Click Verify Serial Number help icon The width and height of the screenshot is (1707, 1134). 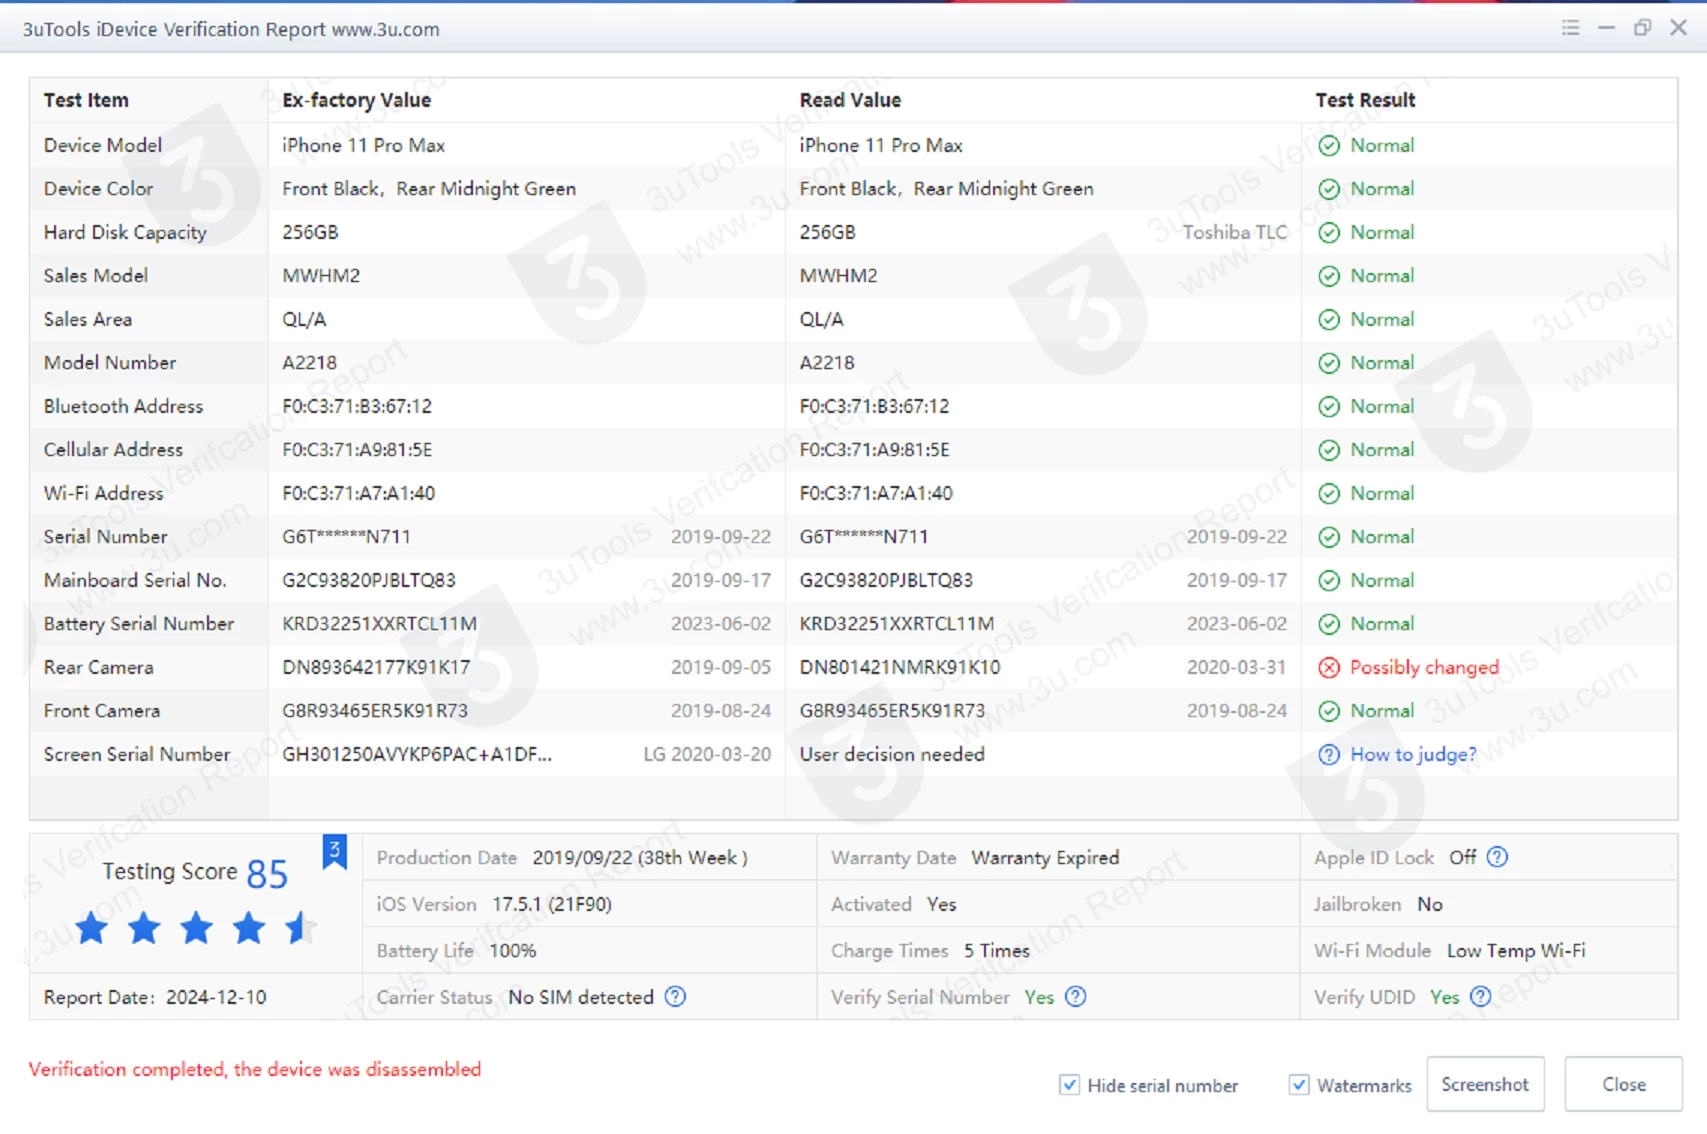pos(1076,997)
